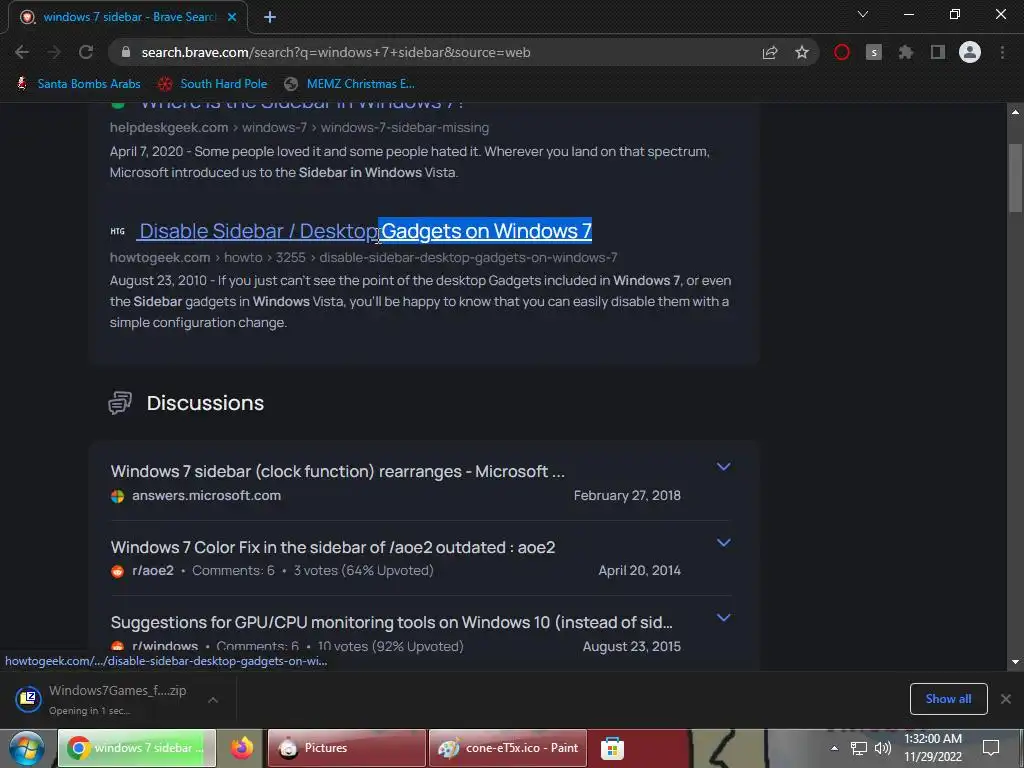Open the volume tray icon
Screen dimensions: 1024x768
pos(883,748)
